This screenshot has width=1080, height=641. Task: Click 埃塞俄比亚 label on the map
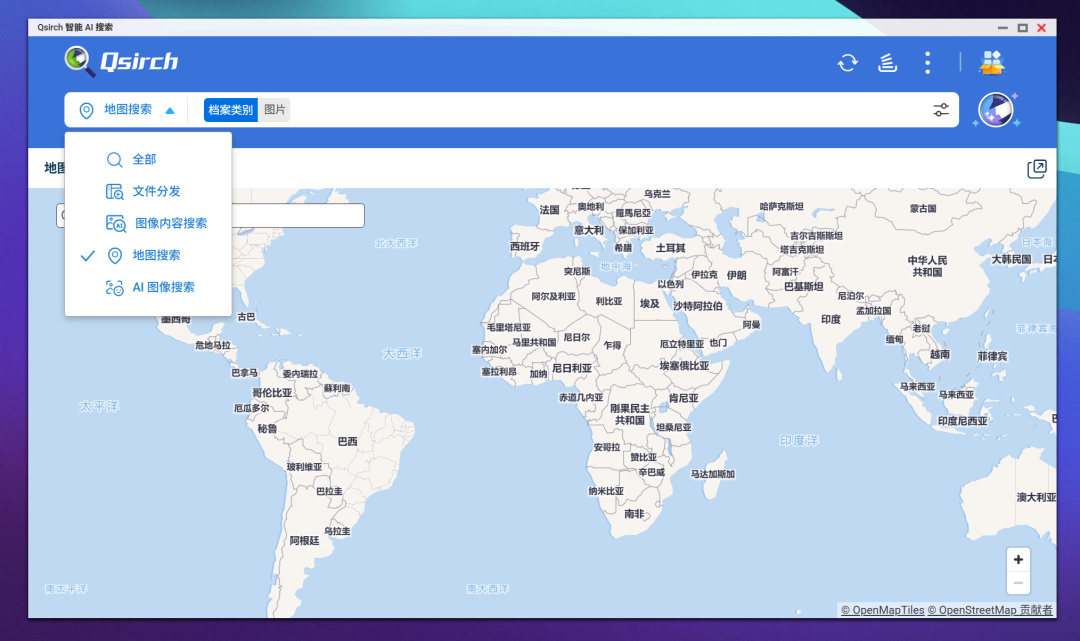pos(684,366)
